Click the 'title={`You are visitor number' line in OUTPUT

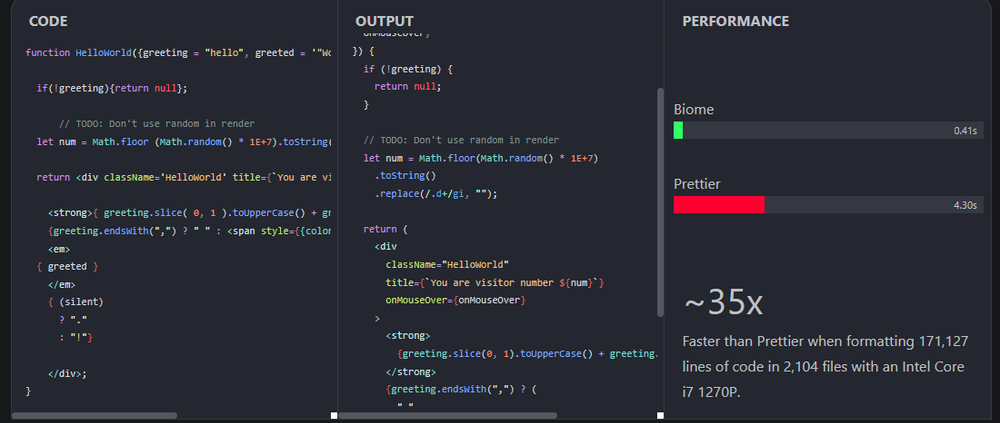495,282
